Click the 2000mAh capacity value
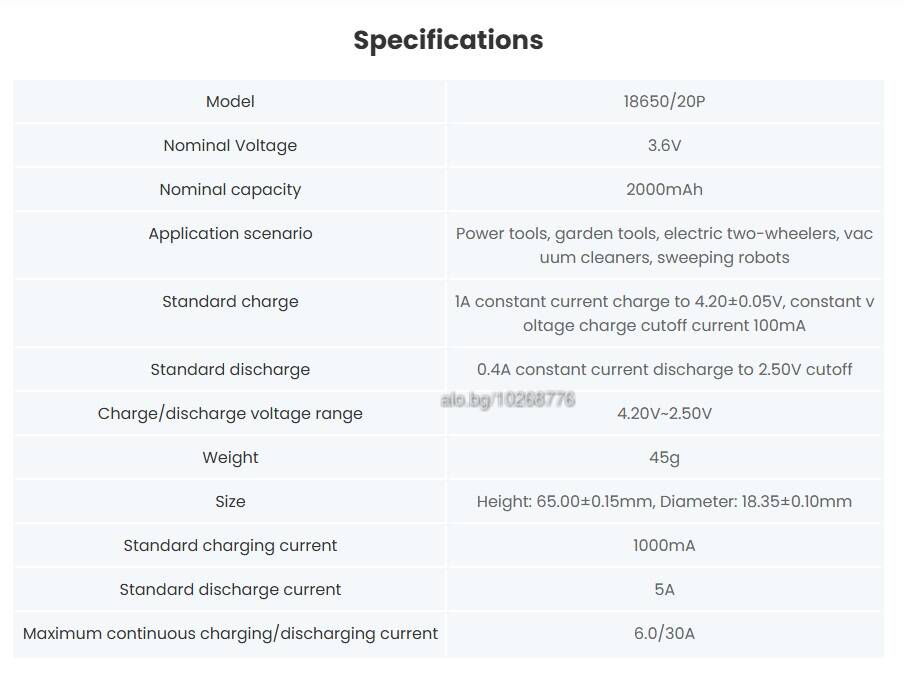Viewport: 904px width, 683px height. coord(664,190)
